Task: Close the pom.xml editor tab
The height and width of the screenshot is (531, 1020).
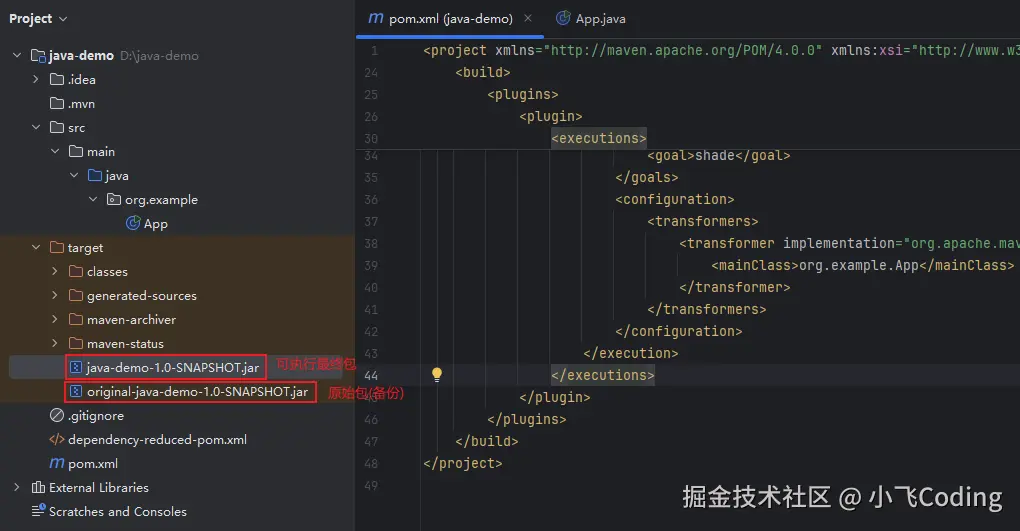Action: coord(528,18)
